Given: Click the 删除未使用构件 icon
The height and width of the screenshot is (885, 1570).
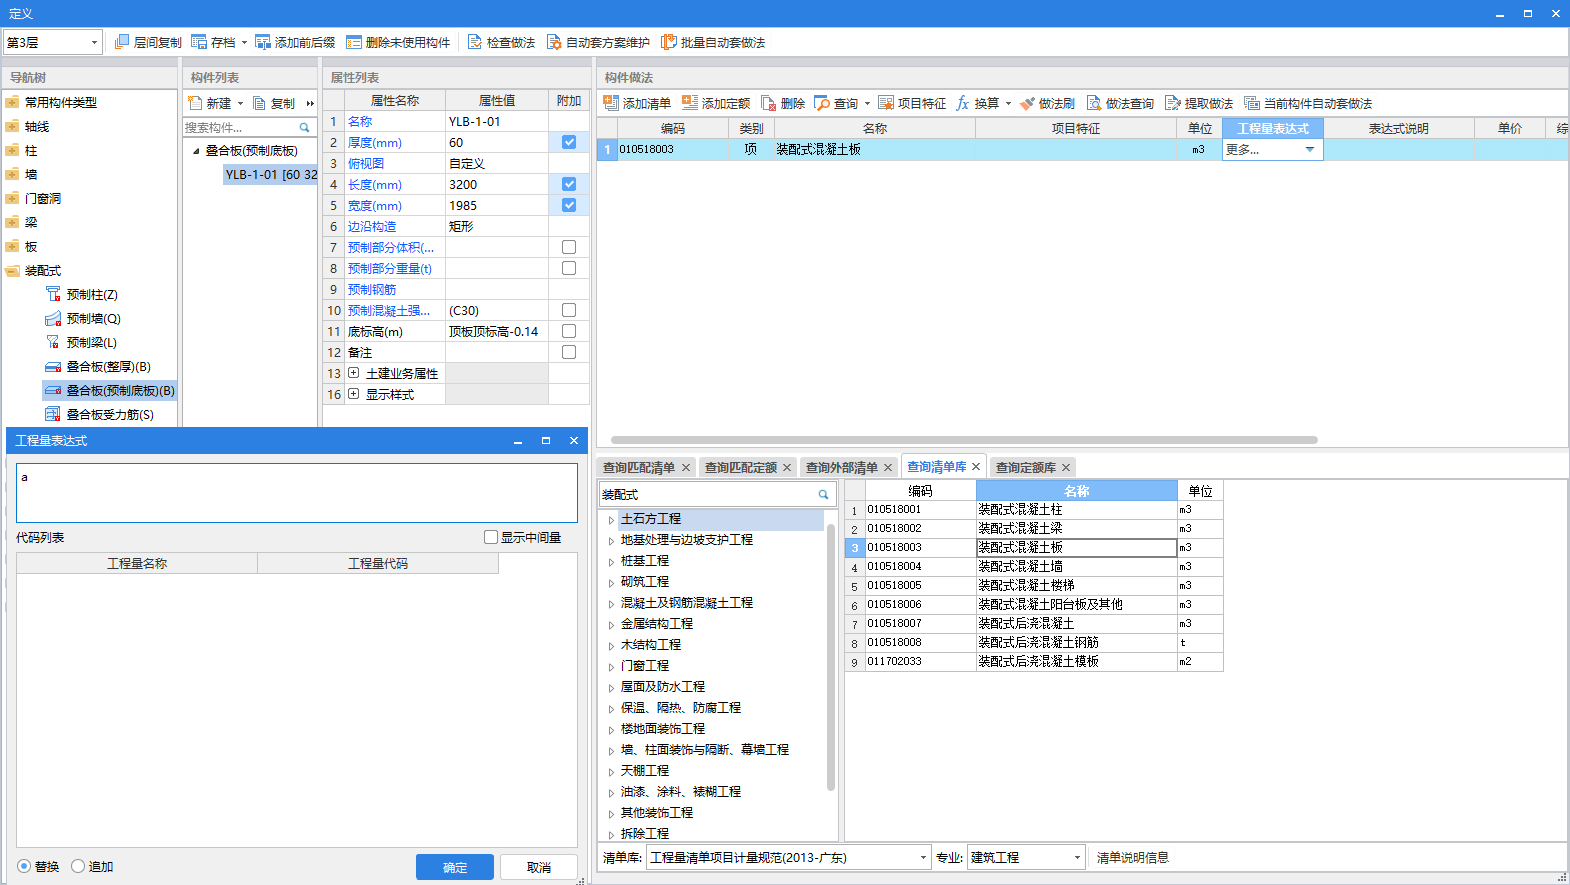Looking at the screenshot, I should point(354,42).
